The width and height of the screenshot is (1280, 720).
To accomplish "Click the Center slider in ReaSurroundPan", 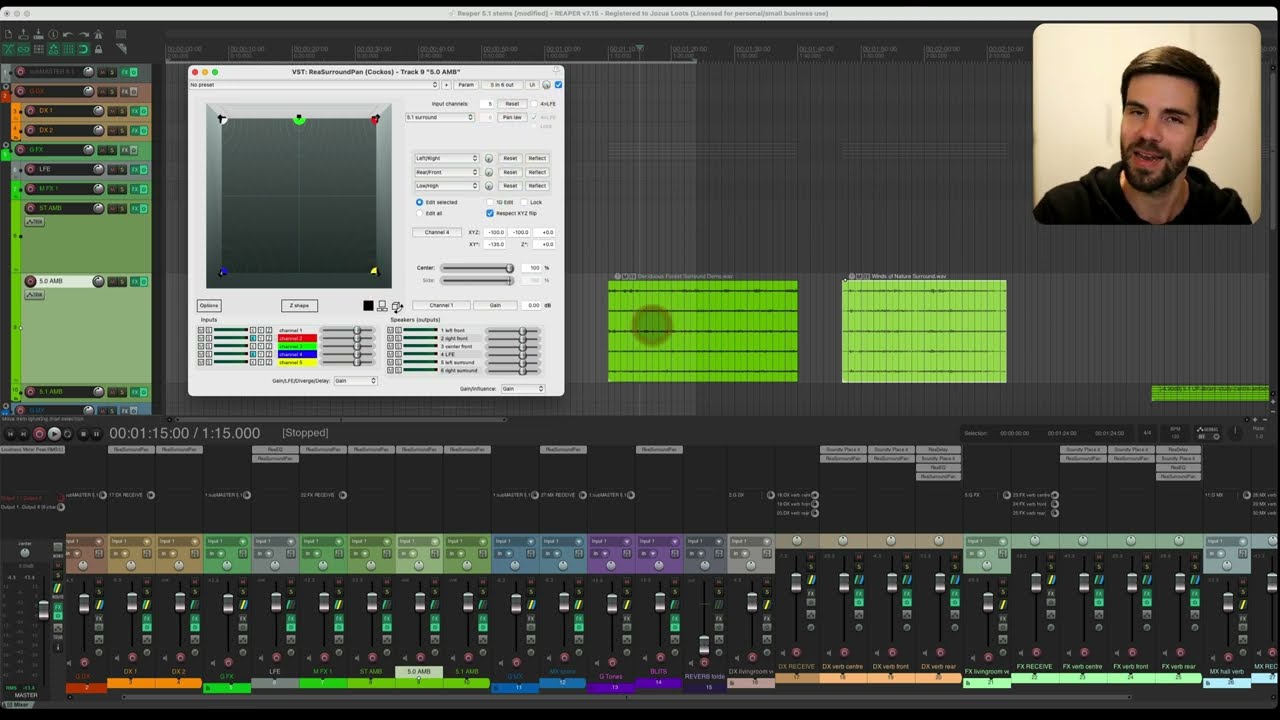I will 478,268.
